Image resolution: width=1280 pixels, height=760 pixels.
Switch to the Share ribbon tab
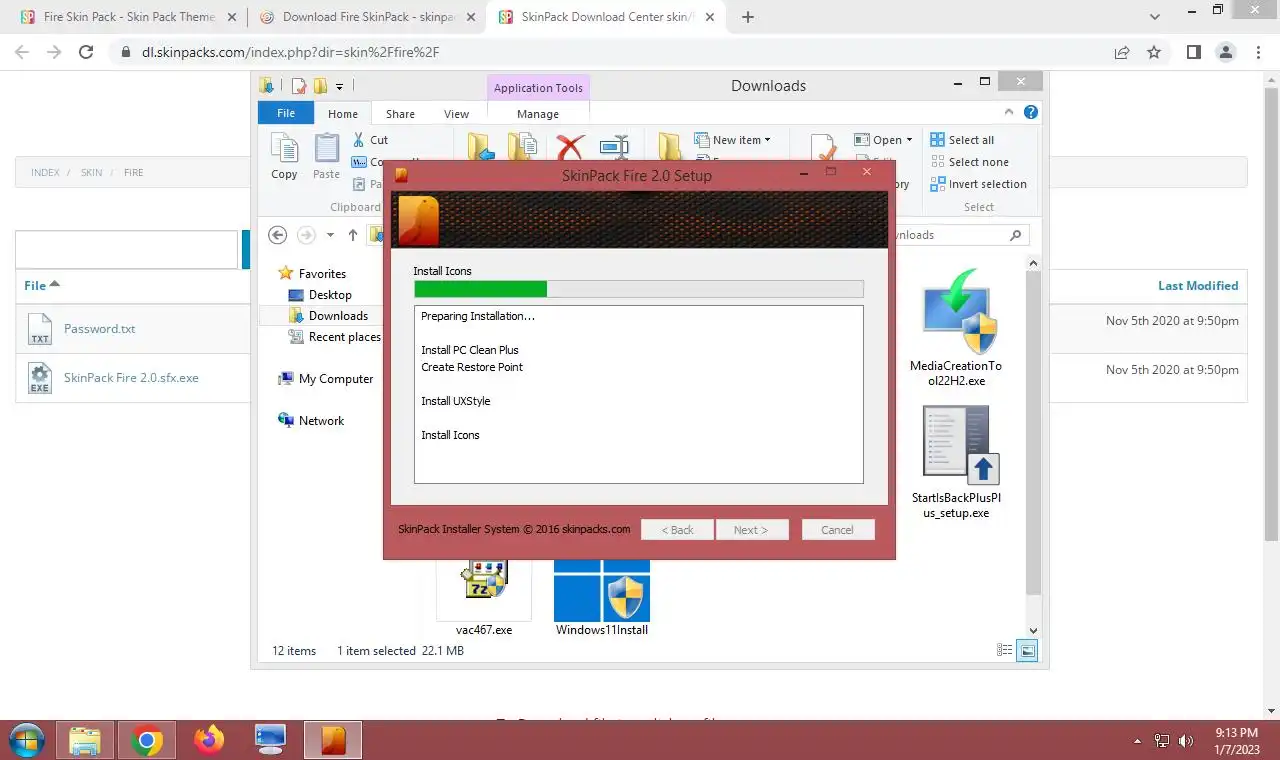[x=400, y=114]
